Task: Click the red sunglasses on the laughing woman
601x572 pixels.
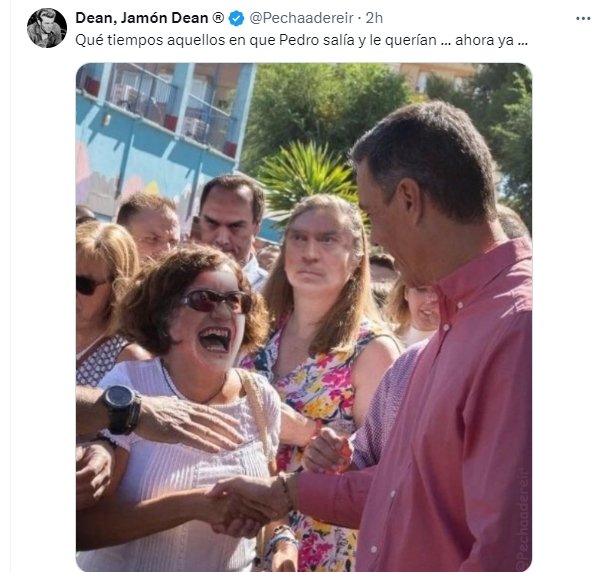Action: [x=216, y=300]
